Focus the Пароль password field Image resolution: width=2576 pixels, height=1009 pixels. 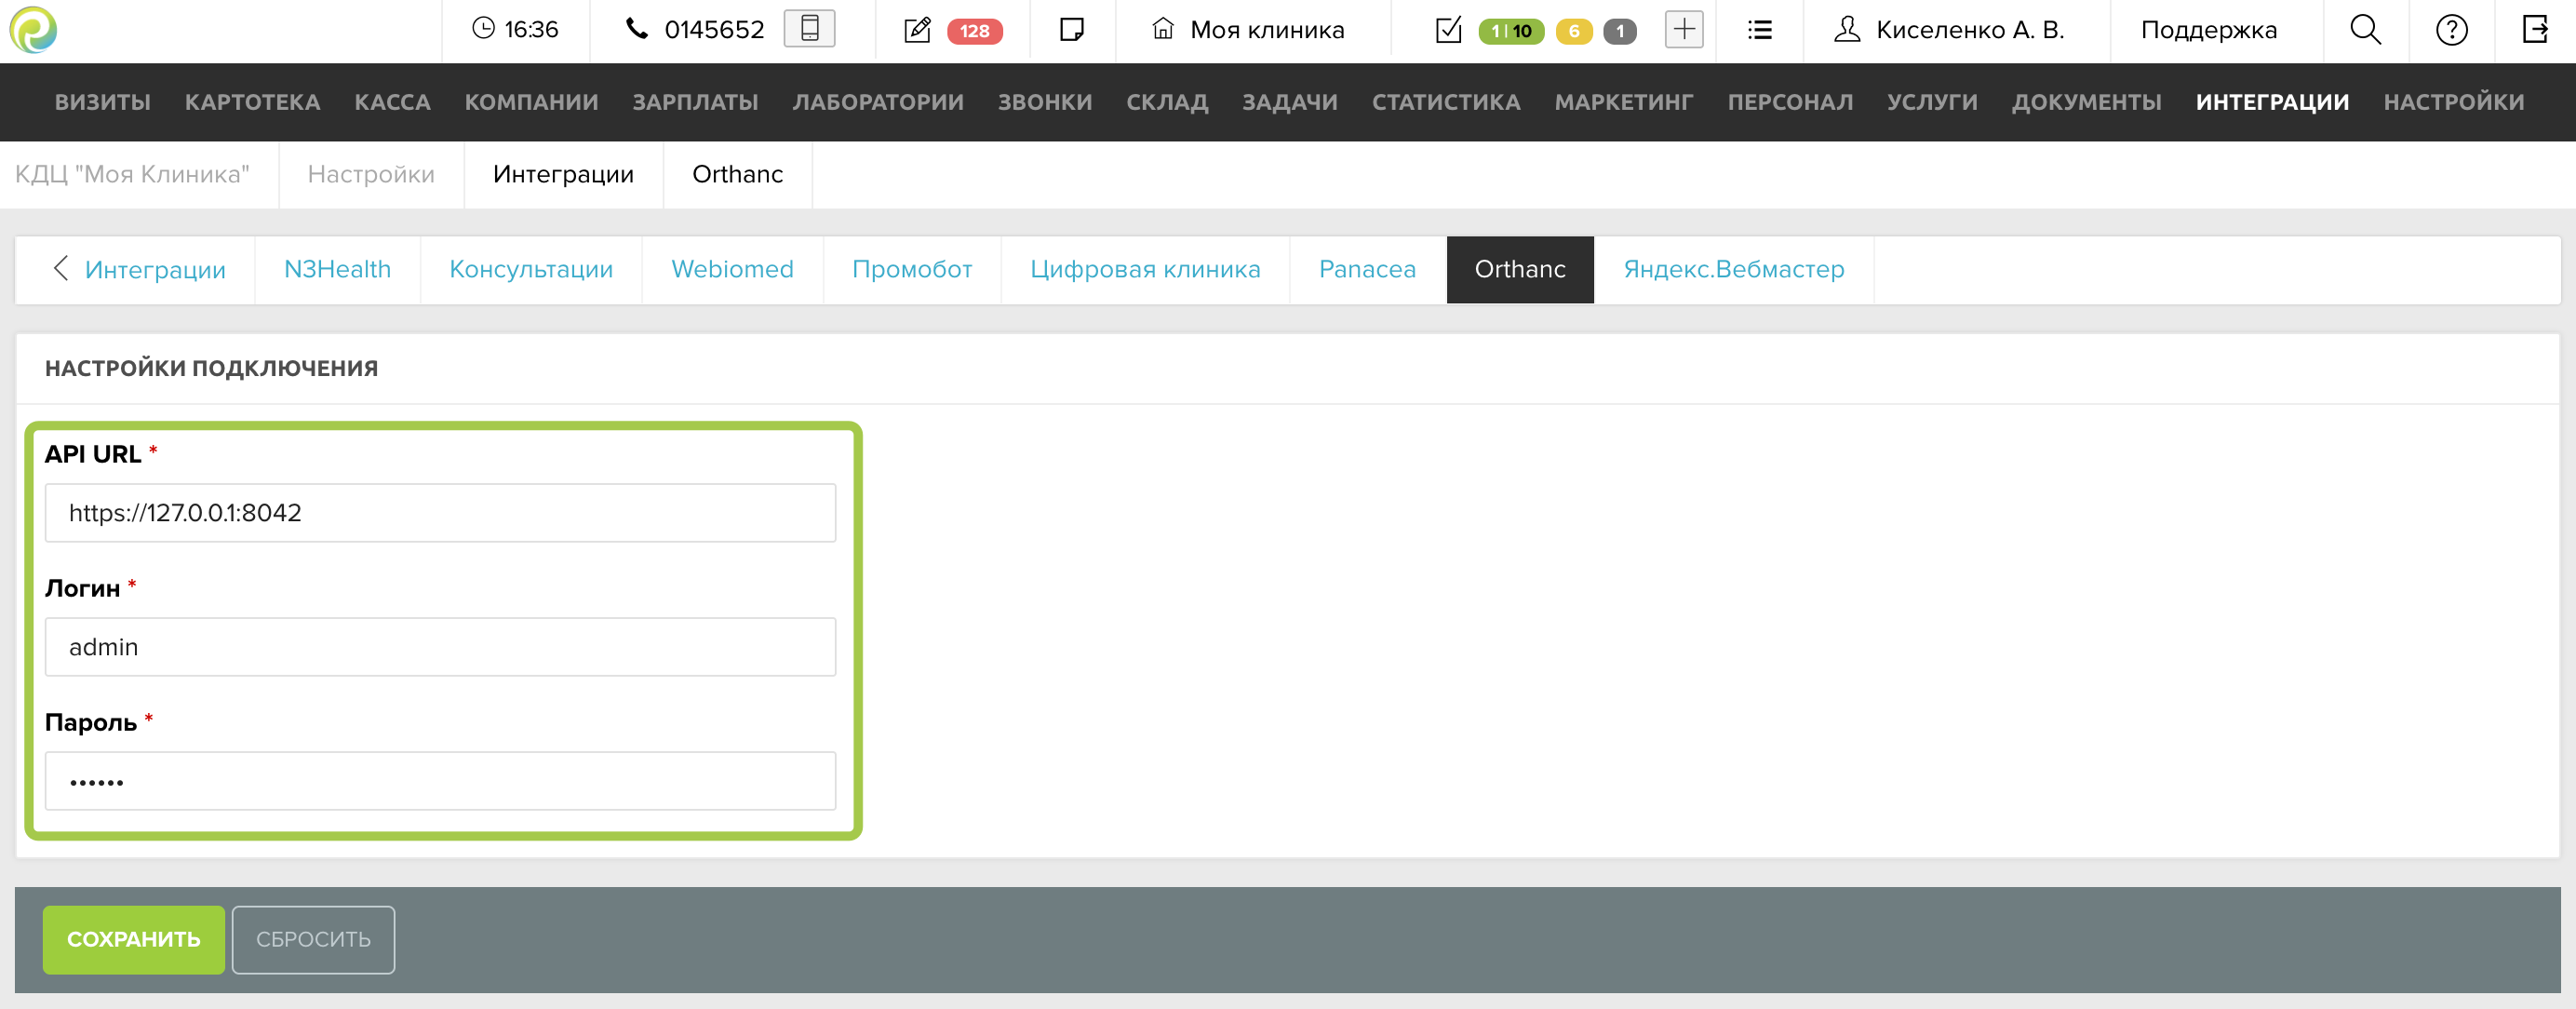coord(440,781)
